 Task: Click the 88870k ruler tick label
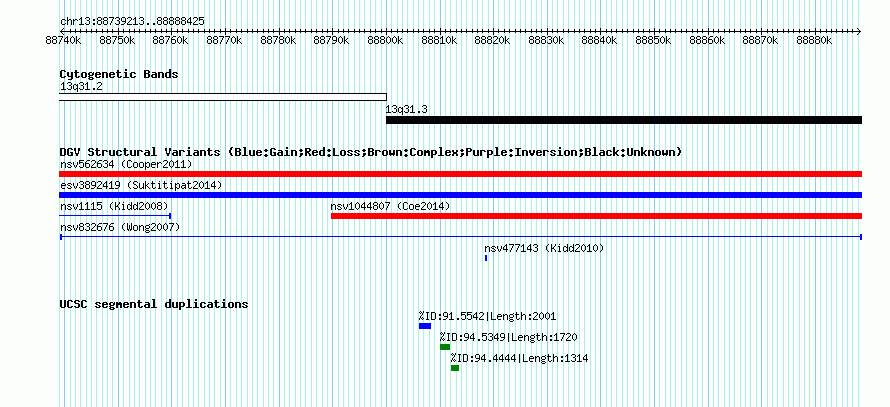click(761, 41)
